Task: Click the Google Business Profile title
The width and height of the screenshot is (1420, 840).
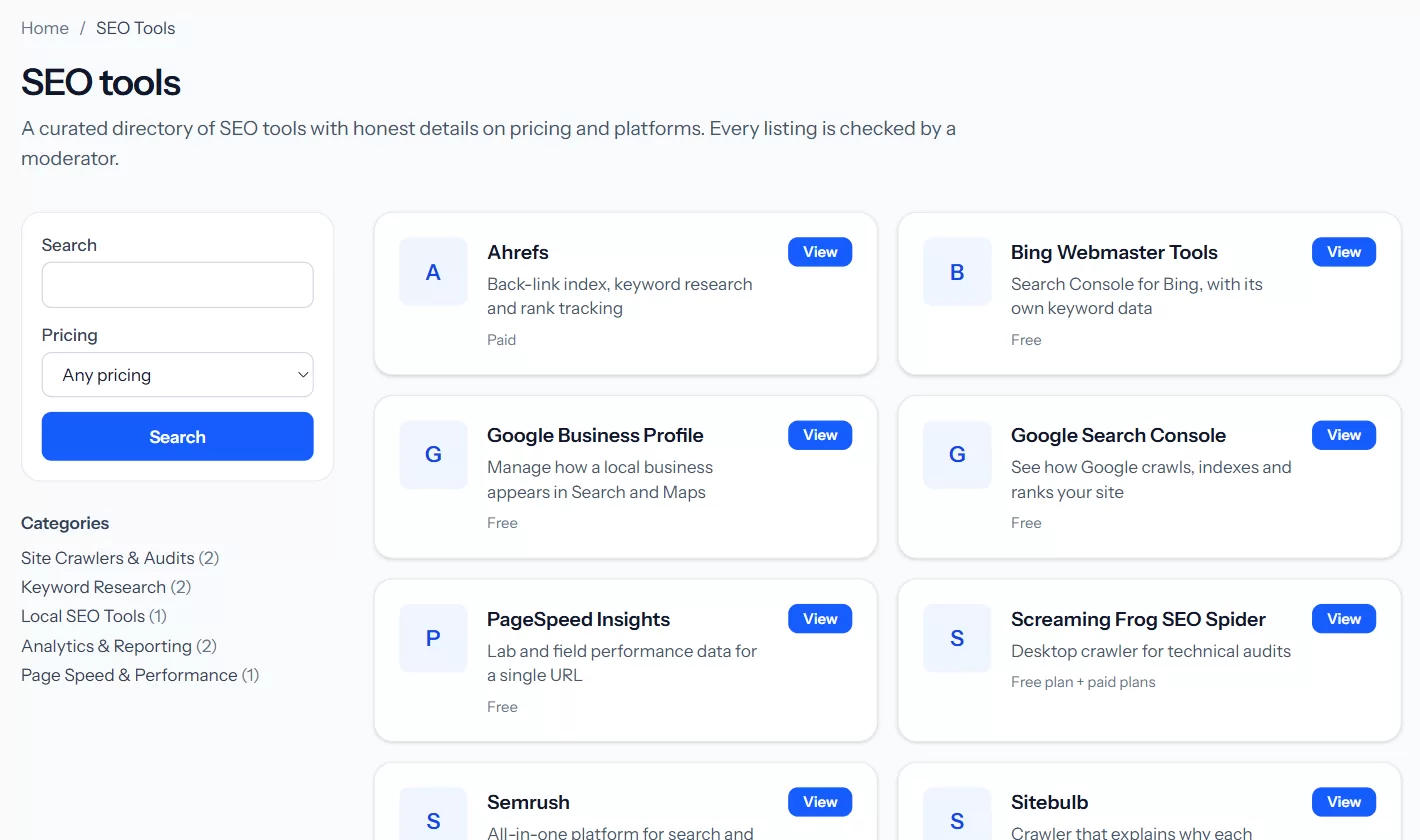Action: coord(595,435)
